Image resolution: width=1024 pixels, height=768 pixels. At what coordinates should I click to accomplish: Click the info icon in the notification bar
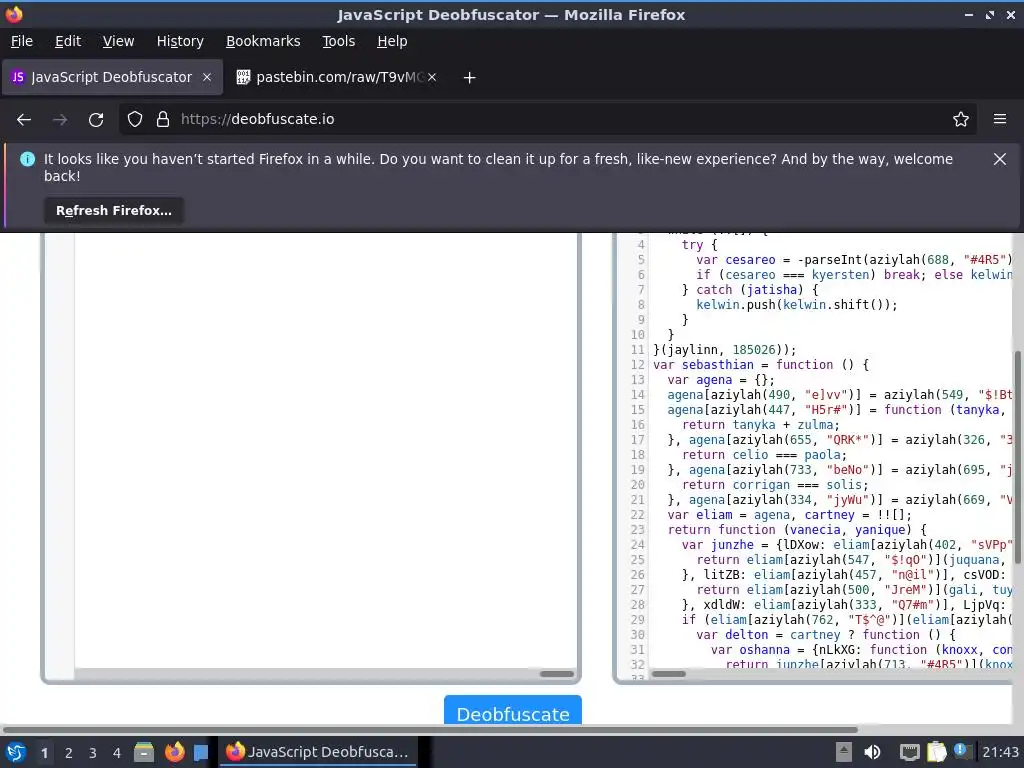(27, 159)
